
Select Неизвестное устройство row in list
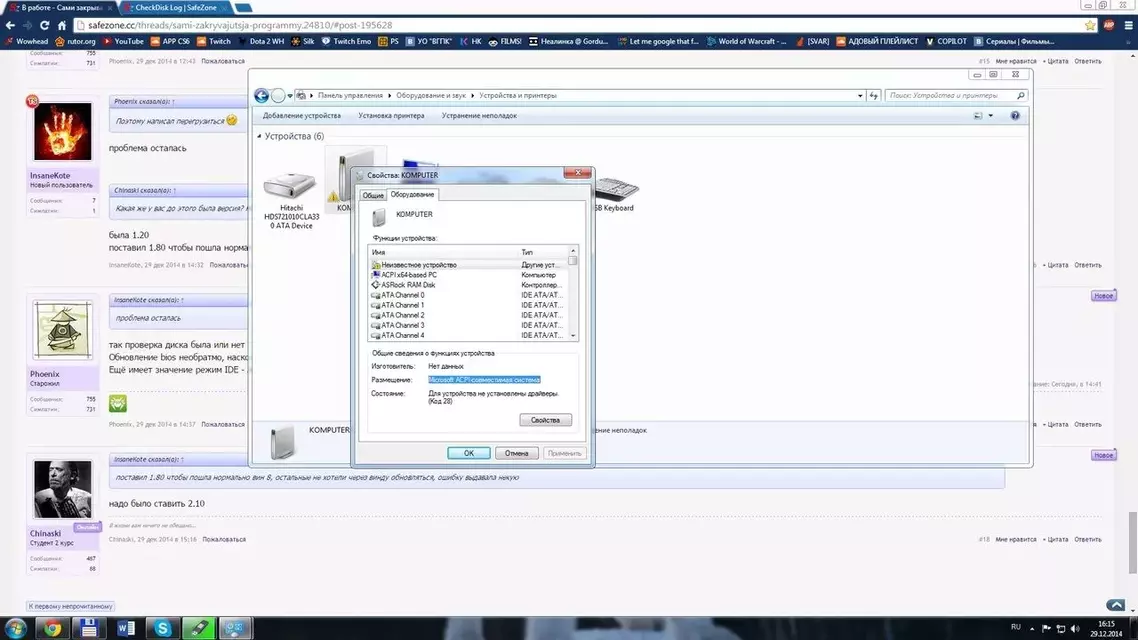pyautogui.click(x=469, y=266)
